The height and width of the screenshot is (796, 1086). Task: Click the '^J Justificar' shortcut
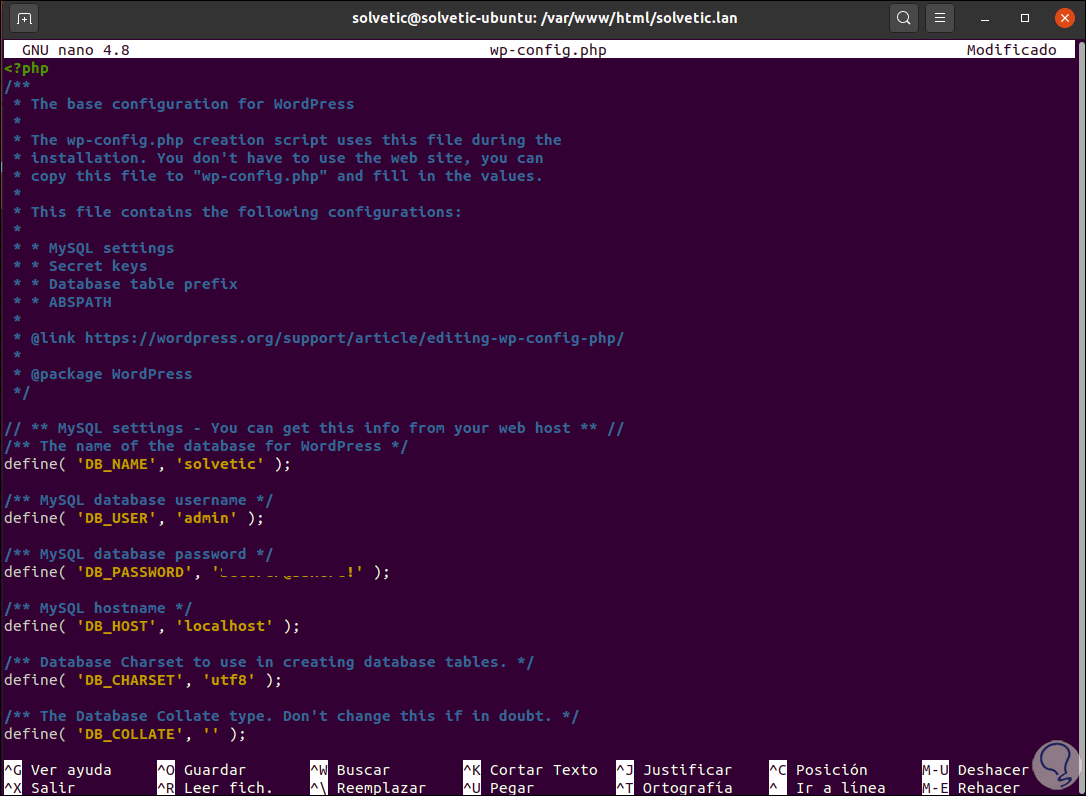(674, 770)
